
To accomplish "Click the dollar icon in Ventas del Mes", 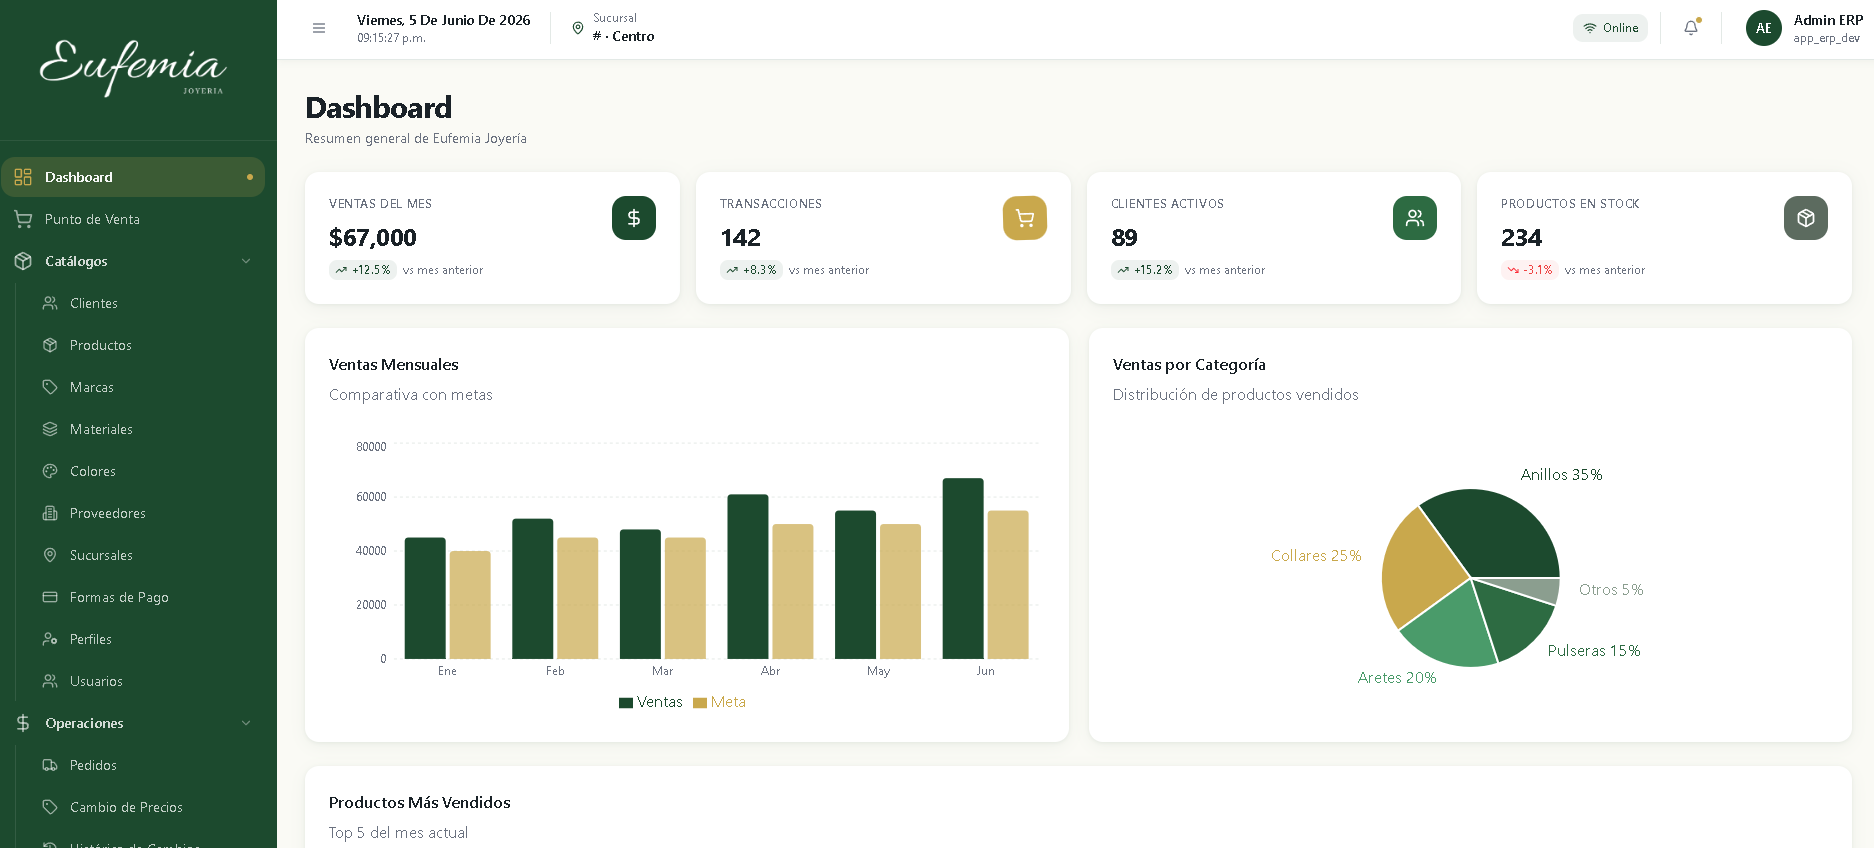I will 634,218.
